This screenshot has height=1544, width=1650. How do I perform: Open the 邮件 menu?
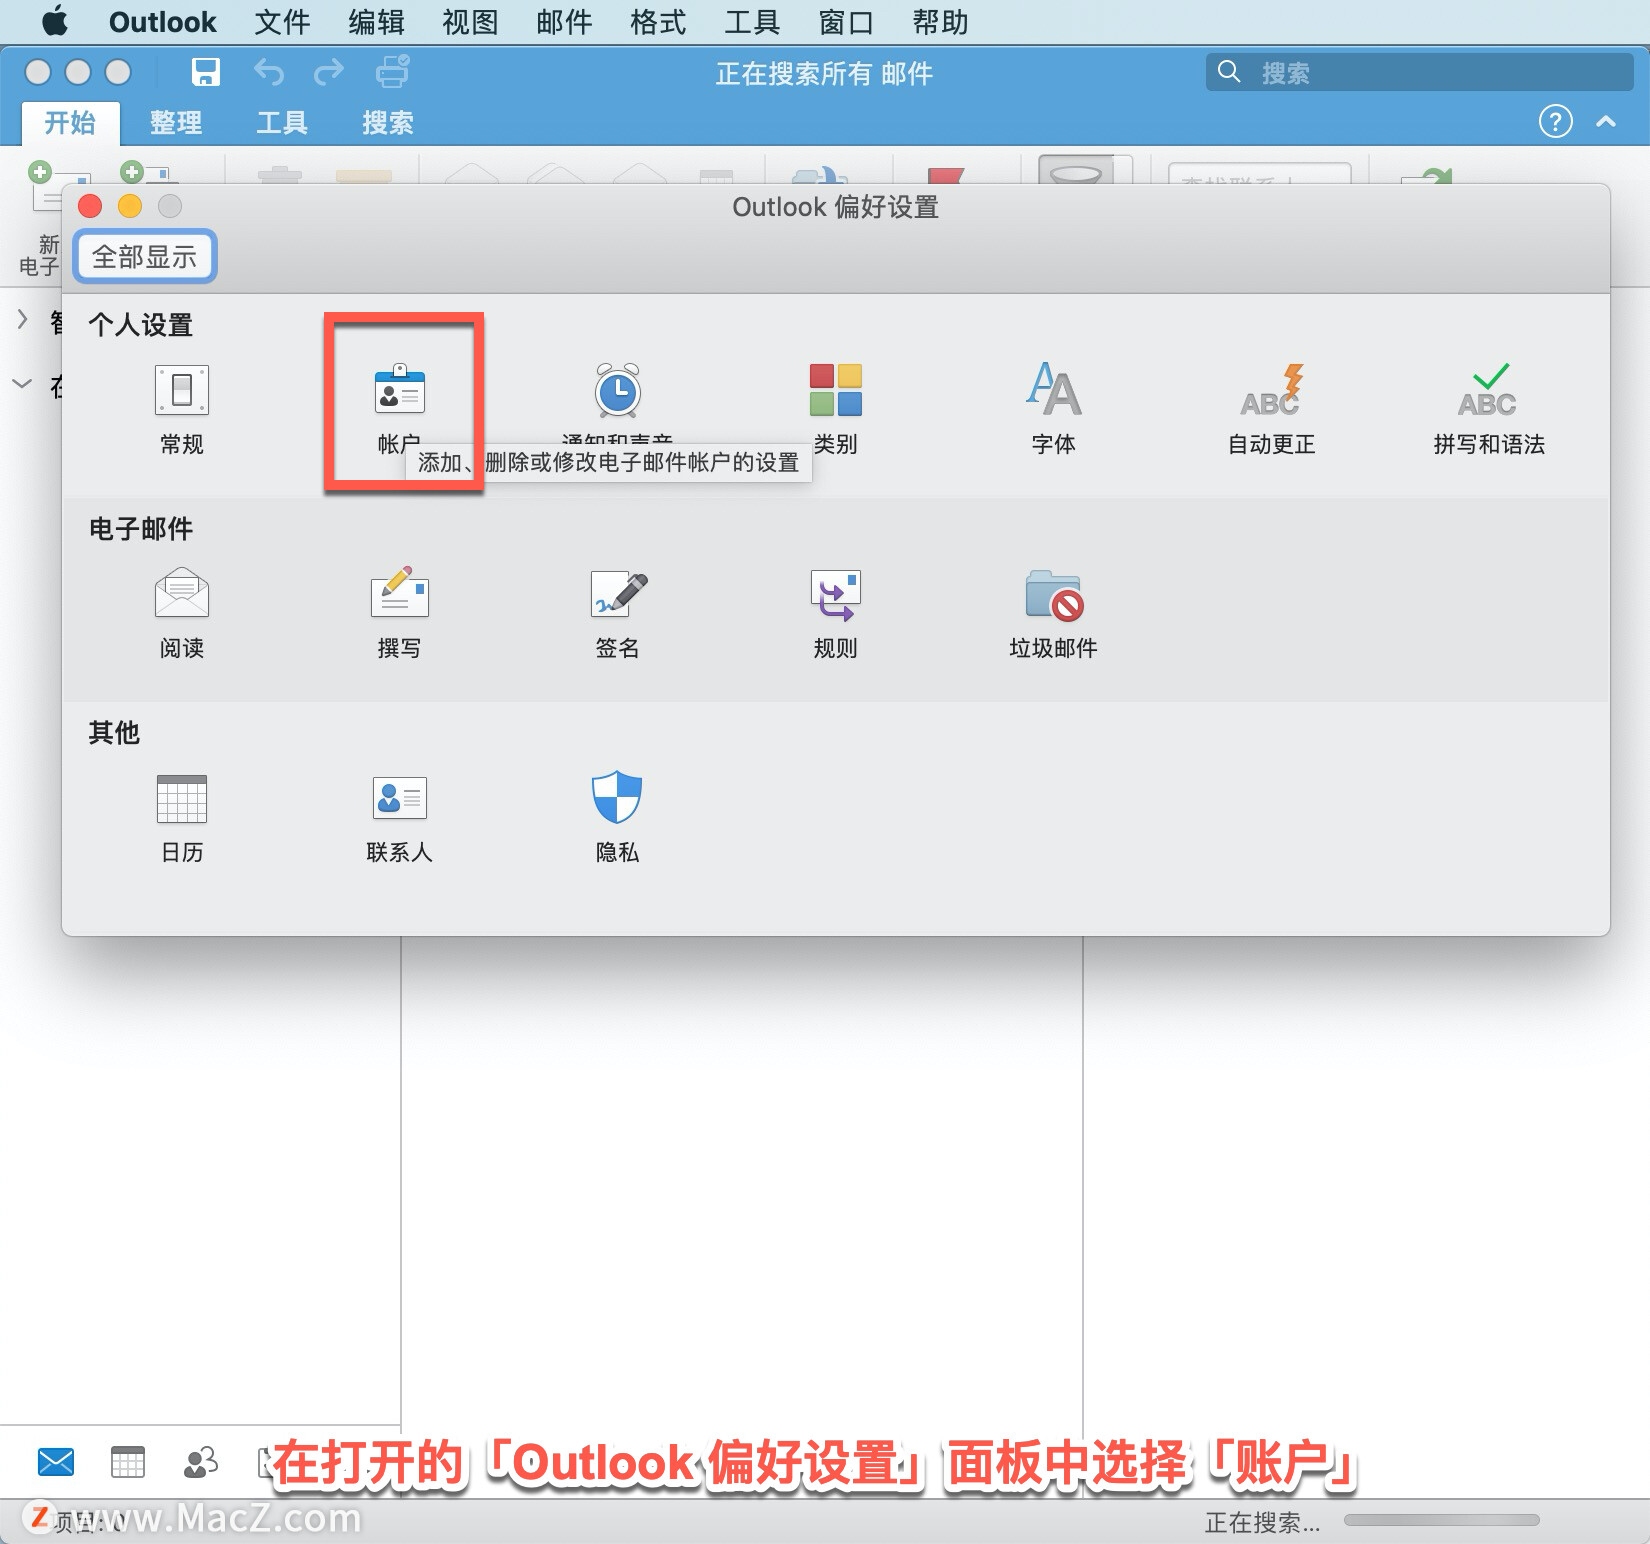pyautogui.click(x=564, y=21)
